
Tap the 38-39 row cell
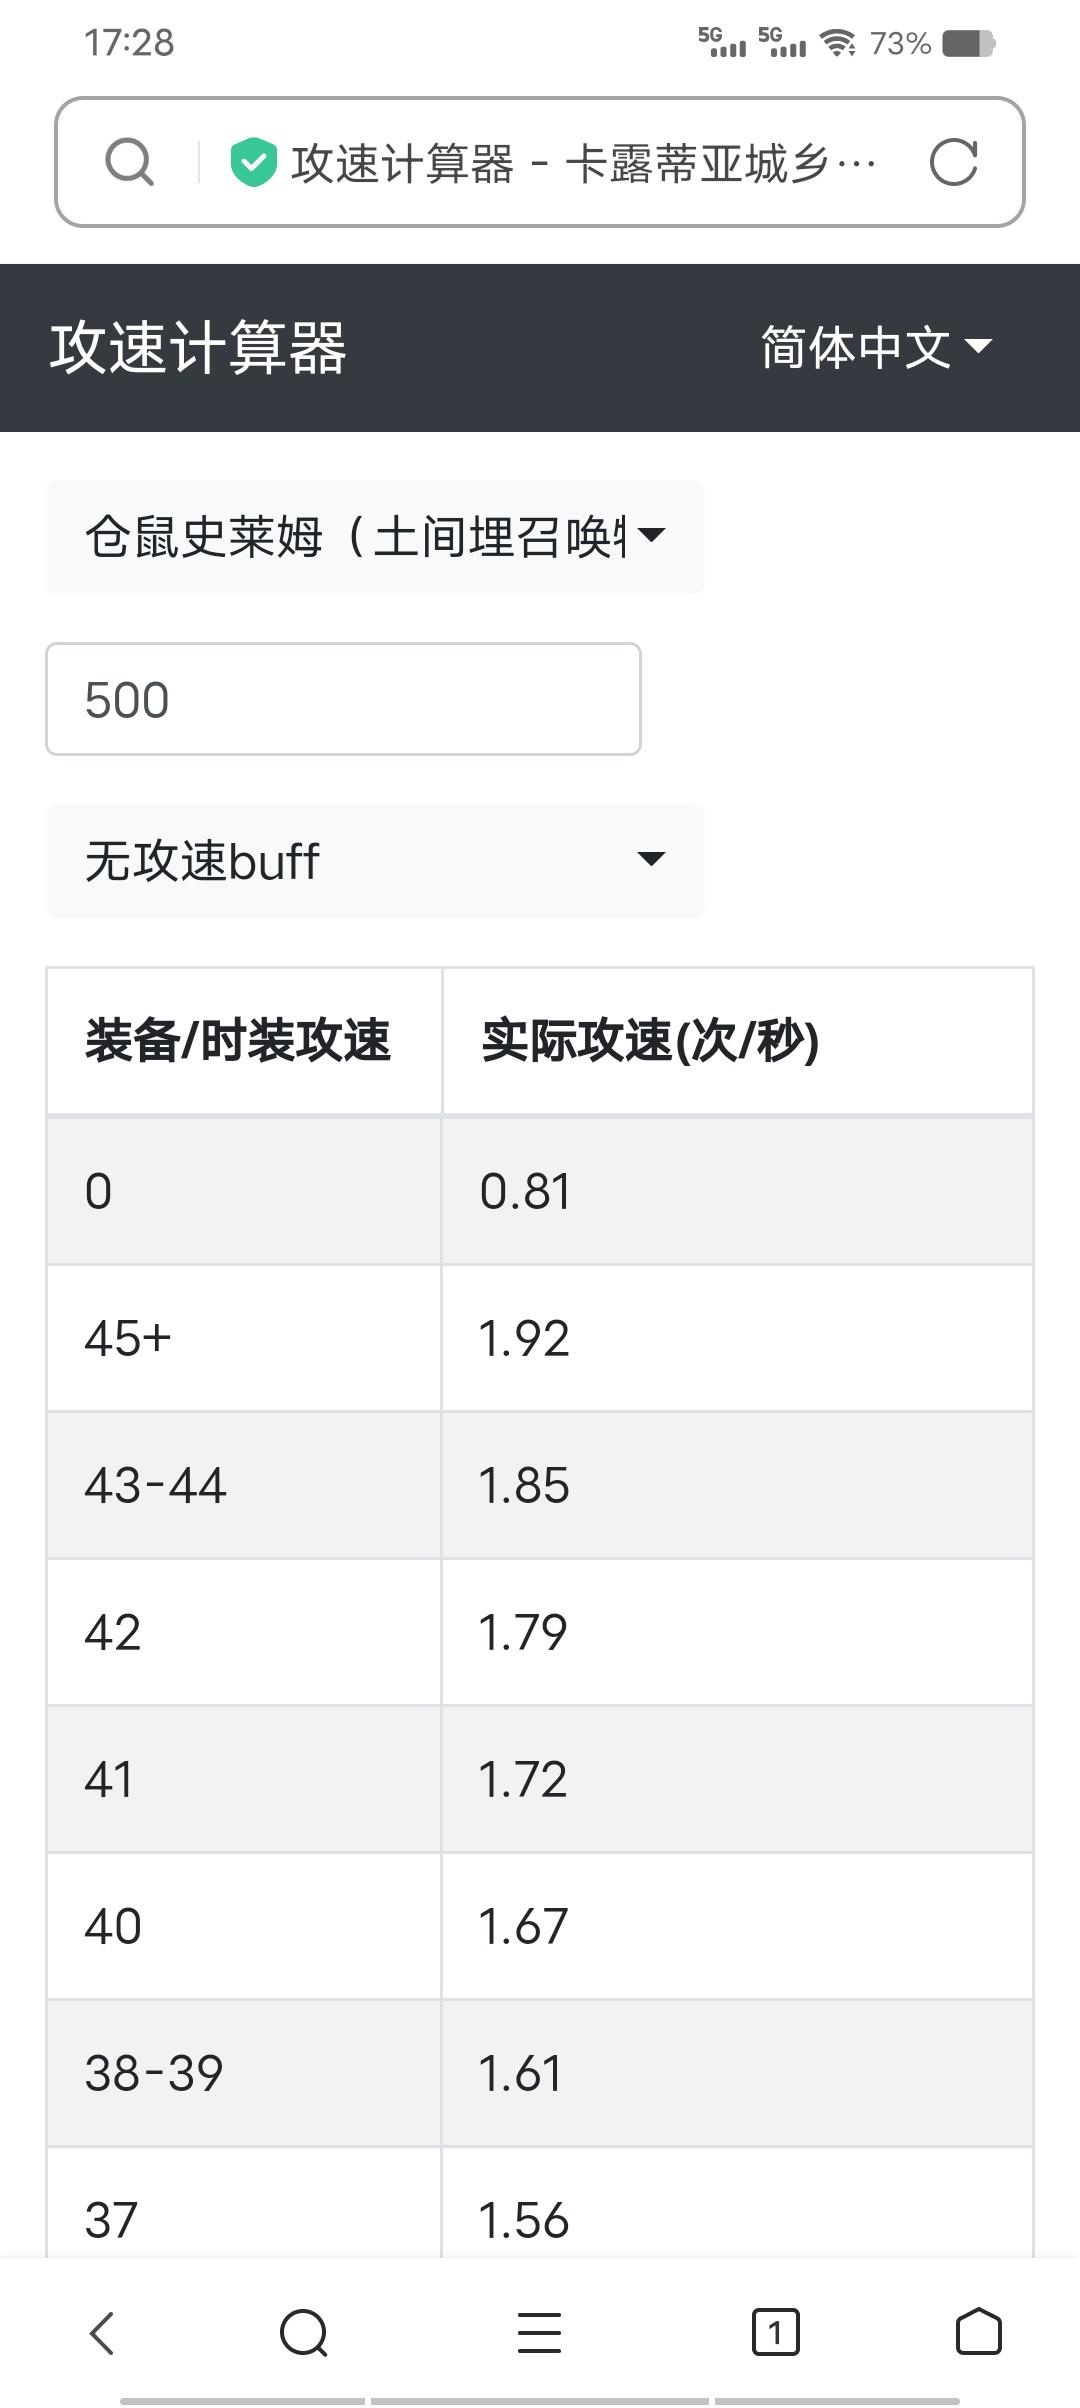click(244, 2073)
